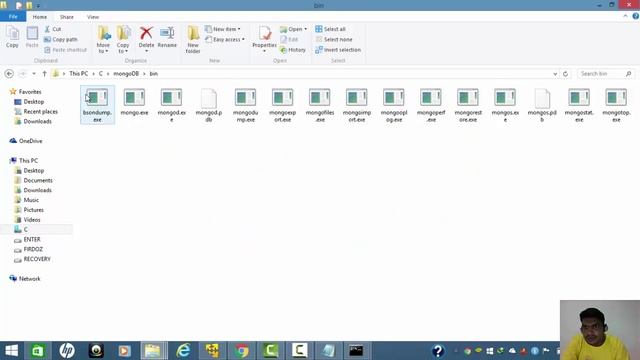Screen dimensions: 640x360
Task: Click the Paste ribbon icon
Action: coord(32,37)
